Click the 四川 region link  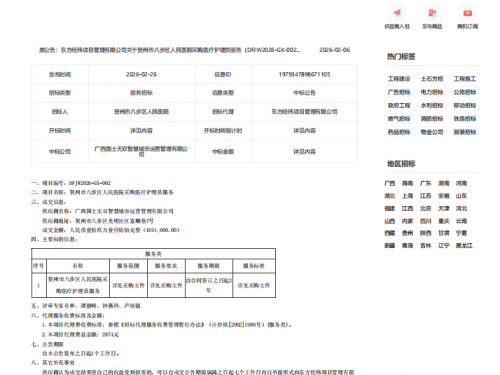point(426,221)
